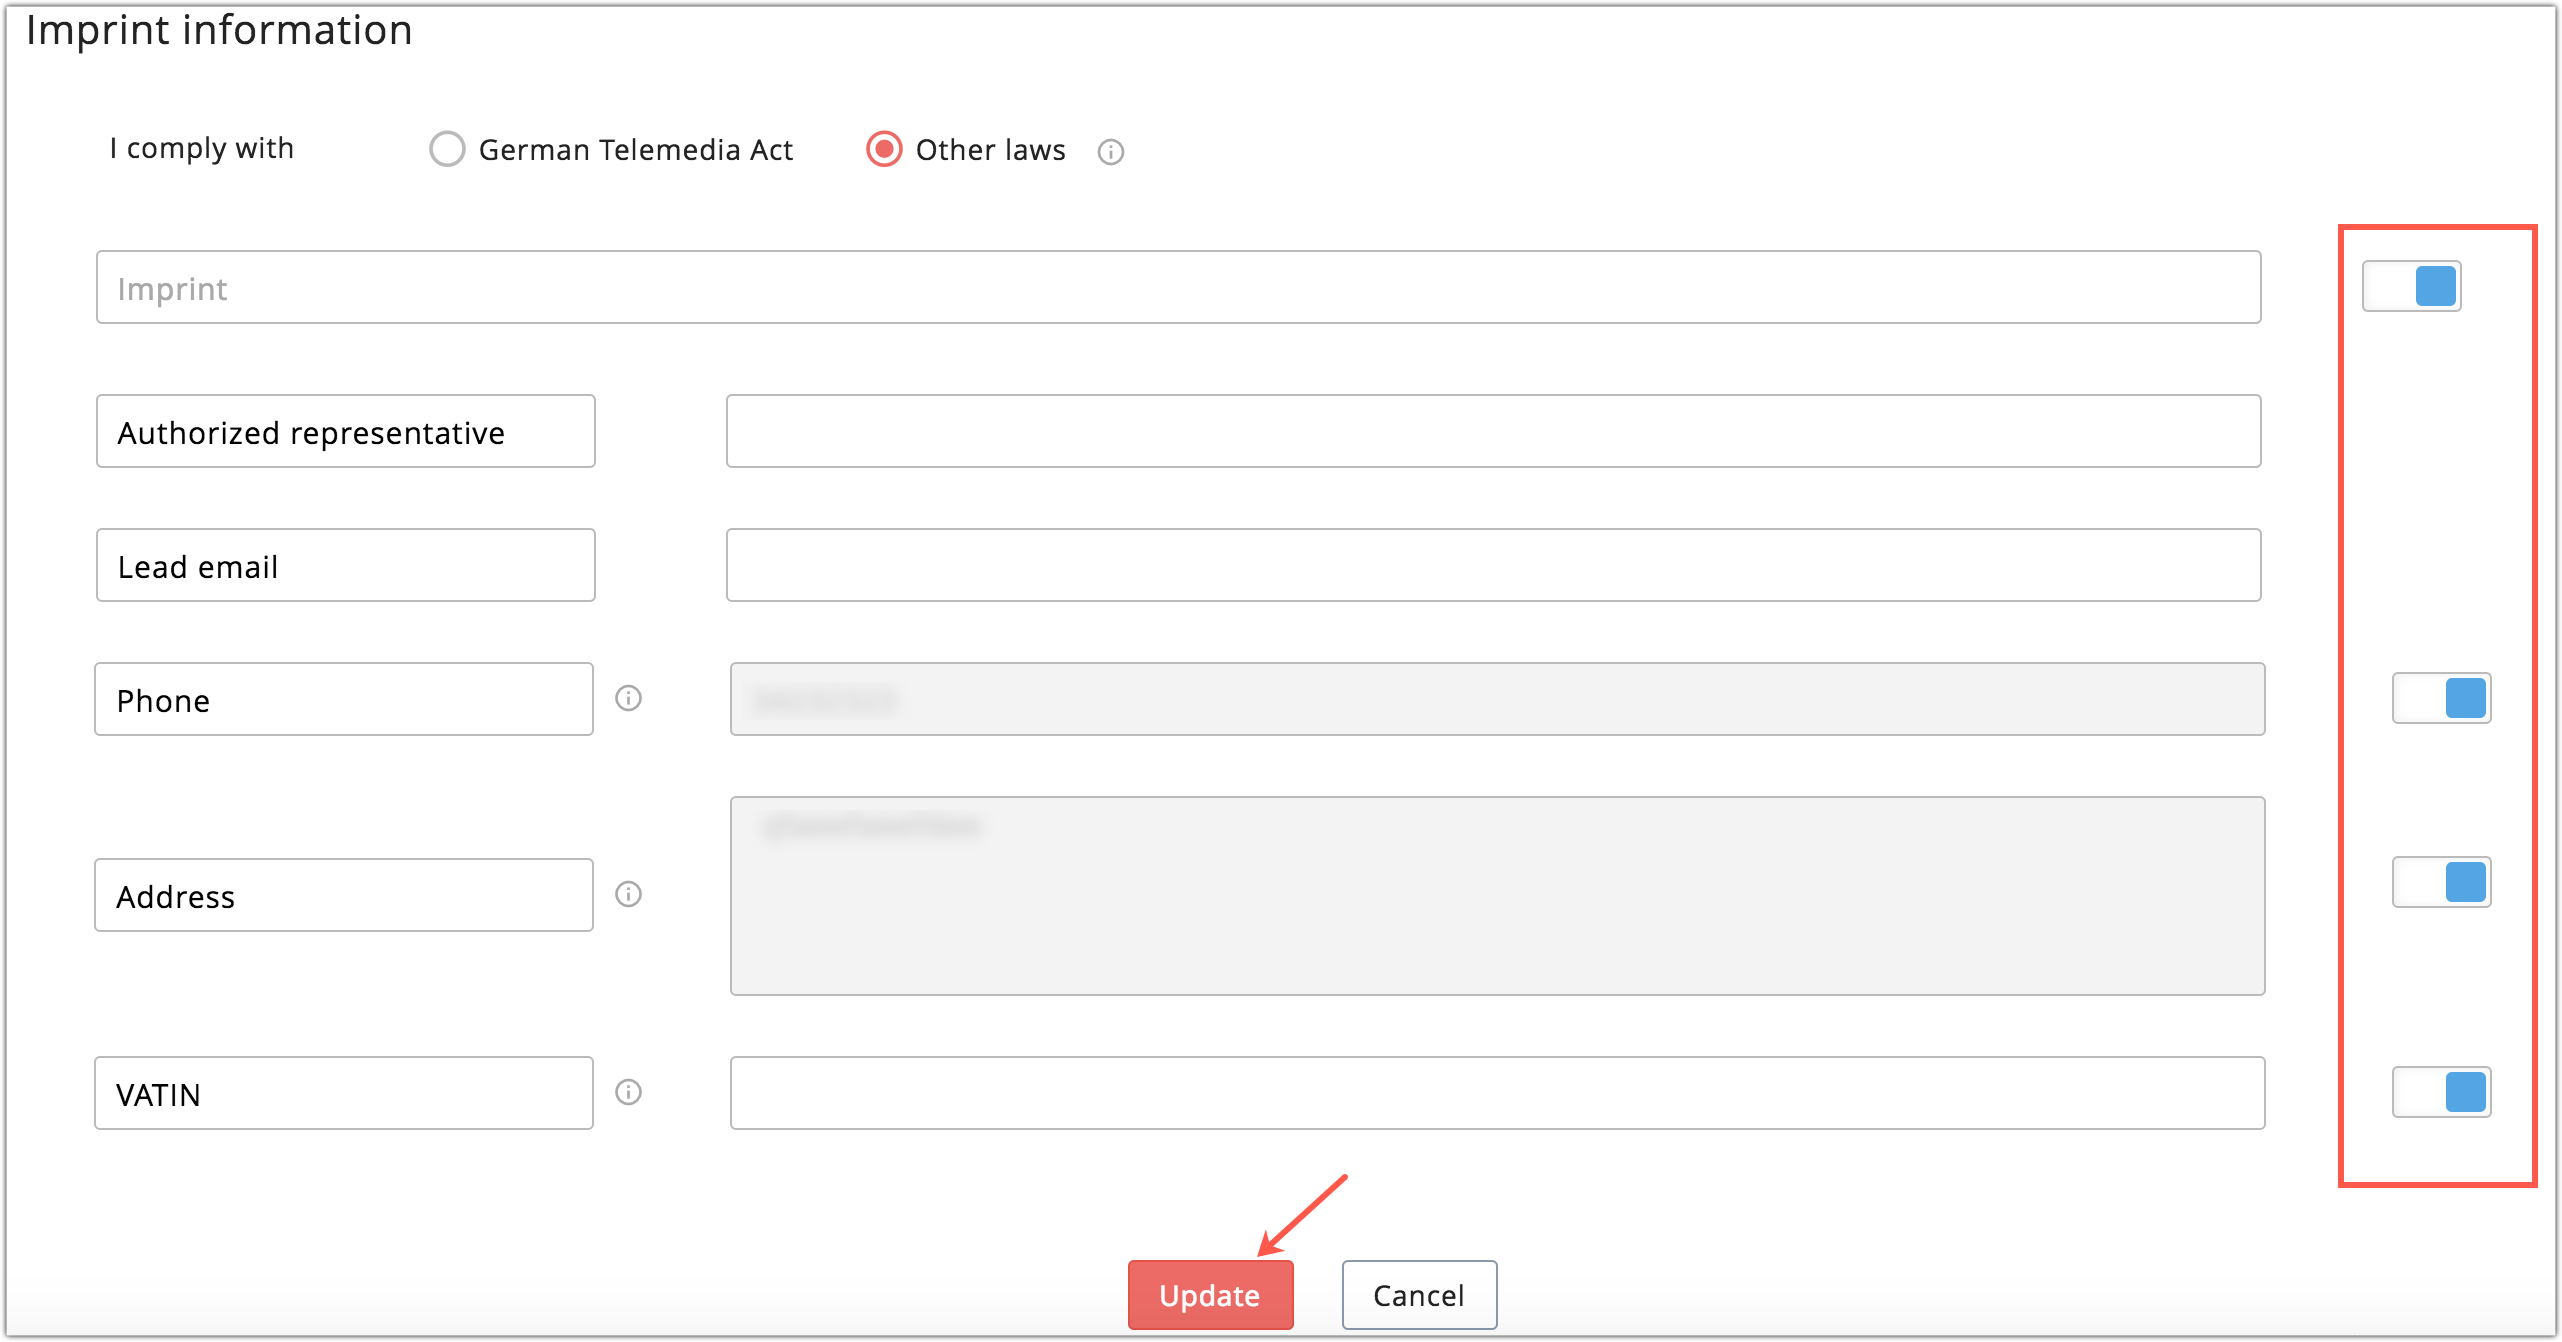The width and height of the screenshot is (2562, 1342).
Task: Select German Telemedia Act radio option
Action: (447, 149)
